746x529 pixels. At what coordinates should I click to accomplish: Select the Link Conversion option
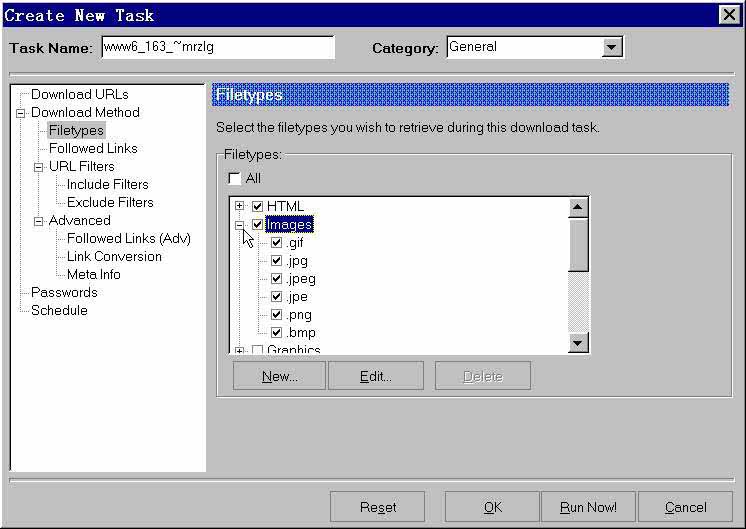[x=114, y=257]
